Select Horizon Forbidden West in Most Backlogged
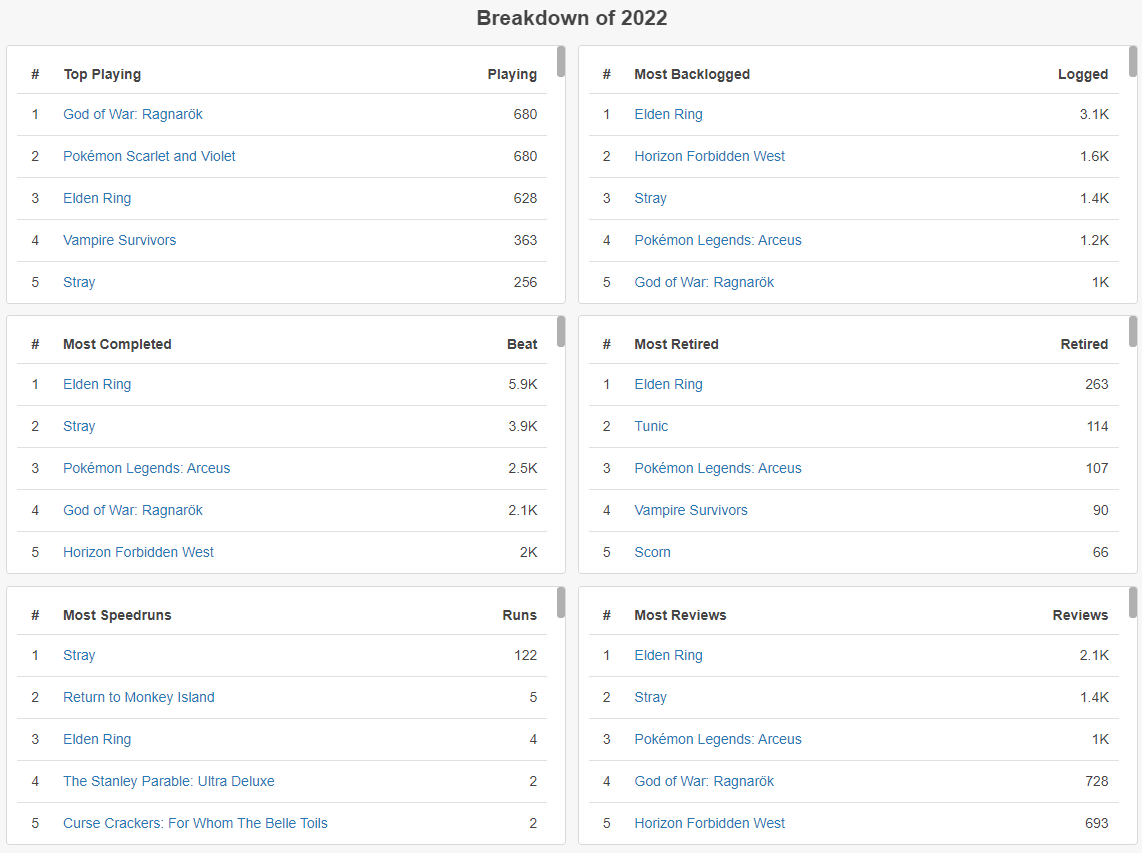The image size is (1142, 853). 709,156
